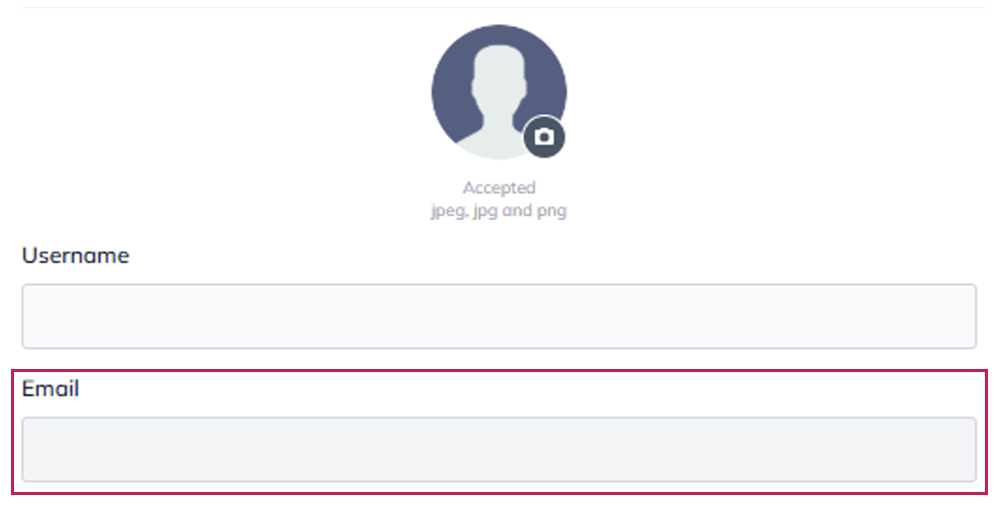This screenshot has width=1003, height=505.
Task: Click the dark blue avatar circle background
Action: click(450, 80)
